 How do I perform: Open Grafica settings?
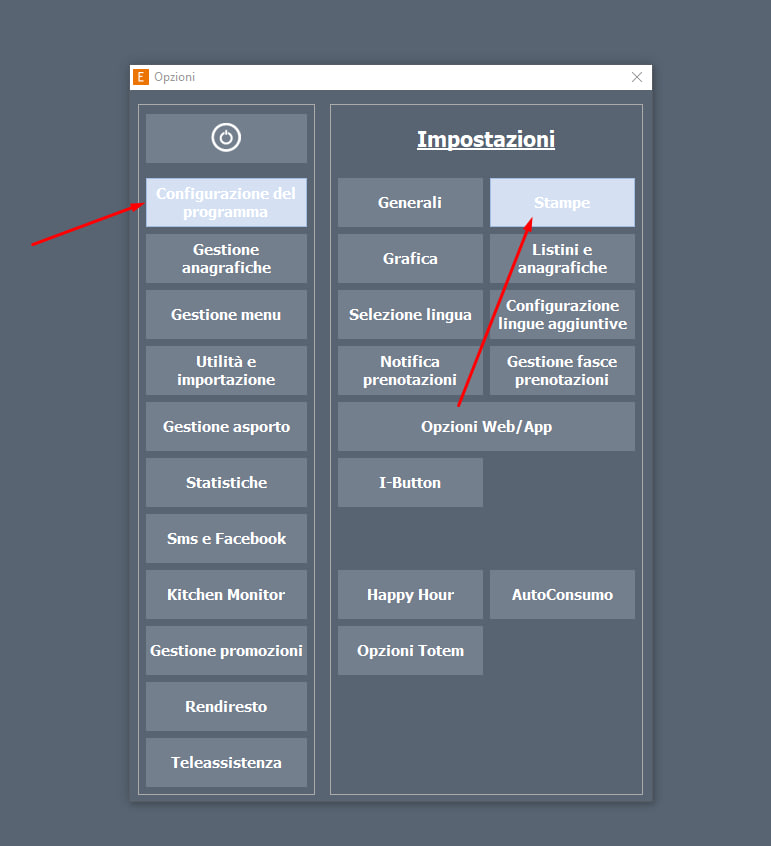pos(410,259)
